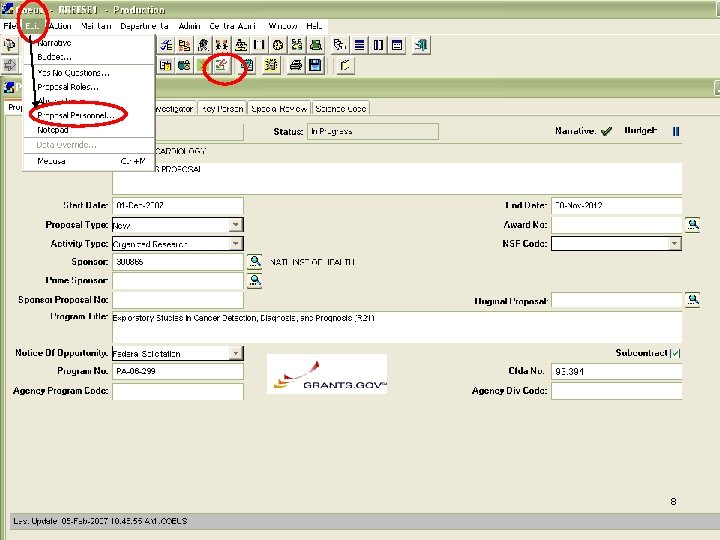Choose Notepad from the Edit menu
This screenshot has width=720, height=540.
(x=89, y=130)
